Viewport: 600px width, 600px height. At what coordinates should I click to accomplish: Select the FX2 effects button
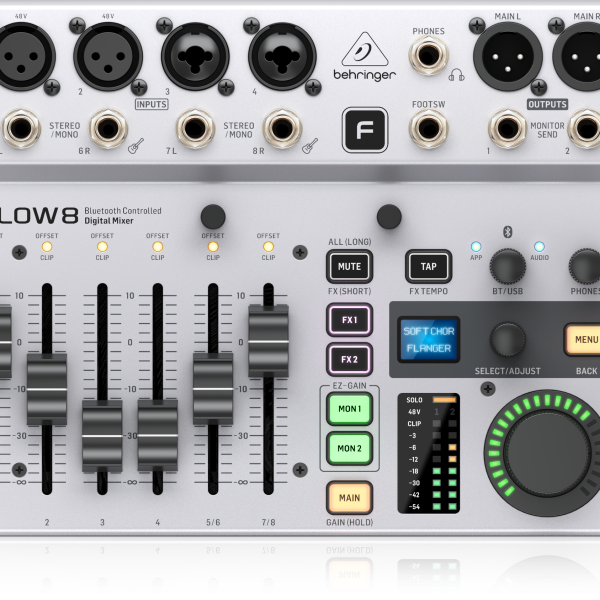349,359
